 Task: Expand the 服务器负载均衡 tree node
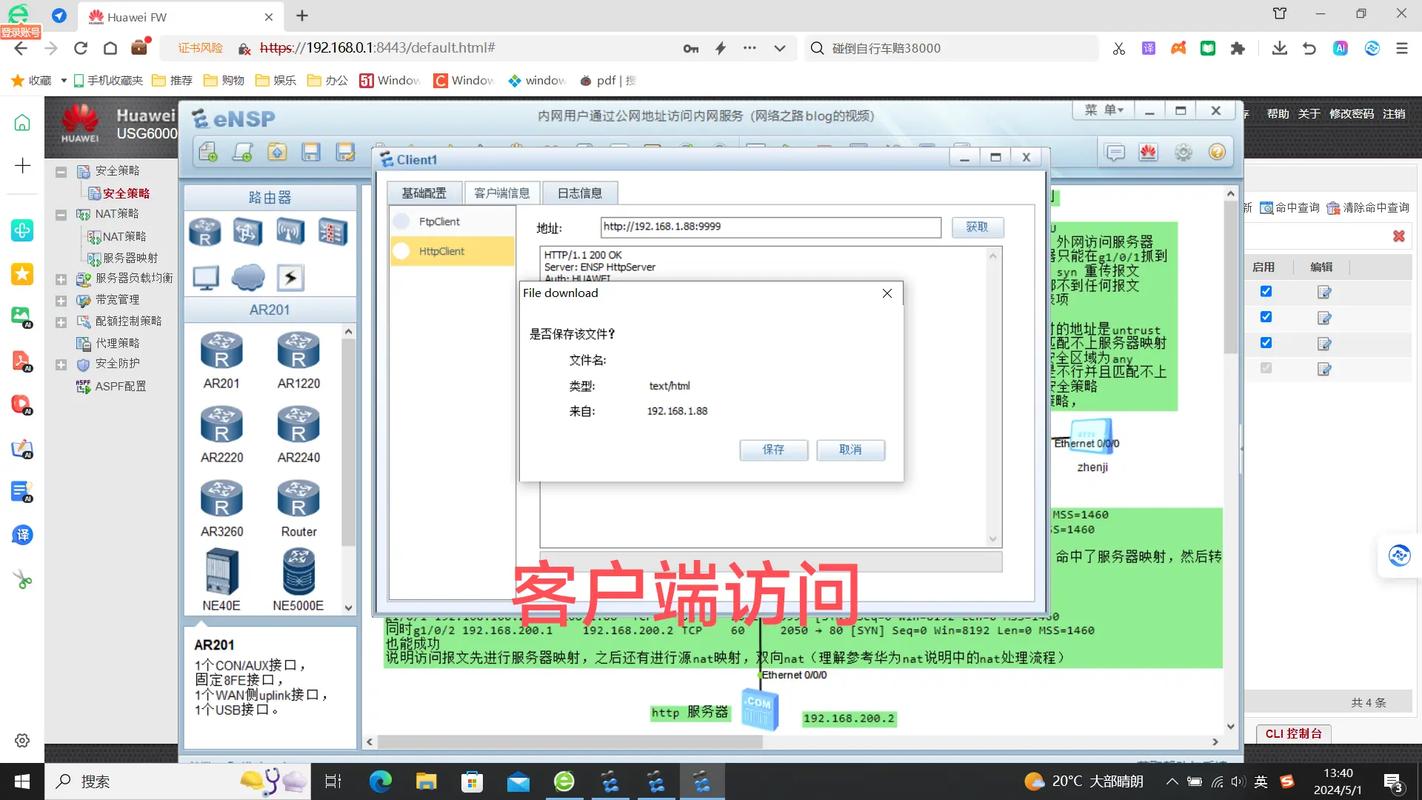62,278
